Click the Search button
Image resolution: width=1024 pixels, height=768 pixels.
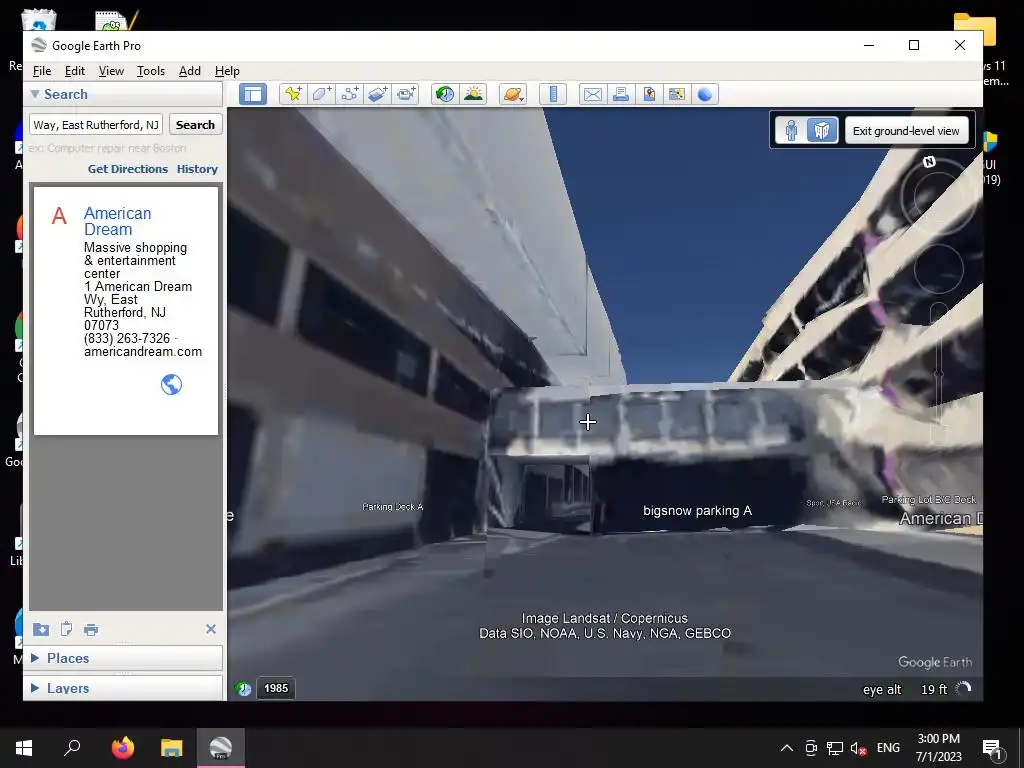coord(195,125)
